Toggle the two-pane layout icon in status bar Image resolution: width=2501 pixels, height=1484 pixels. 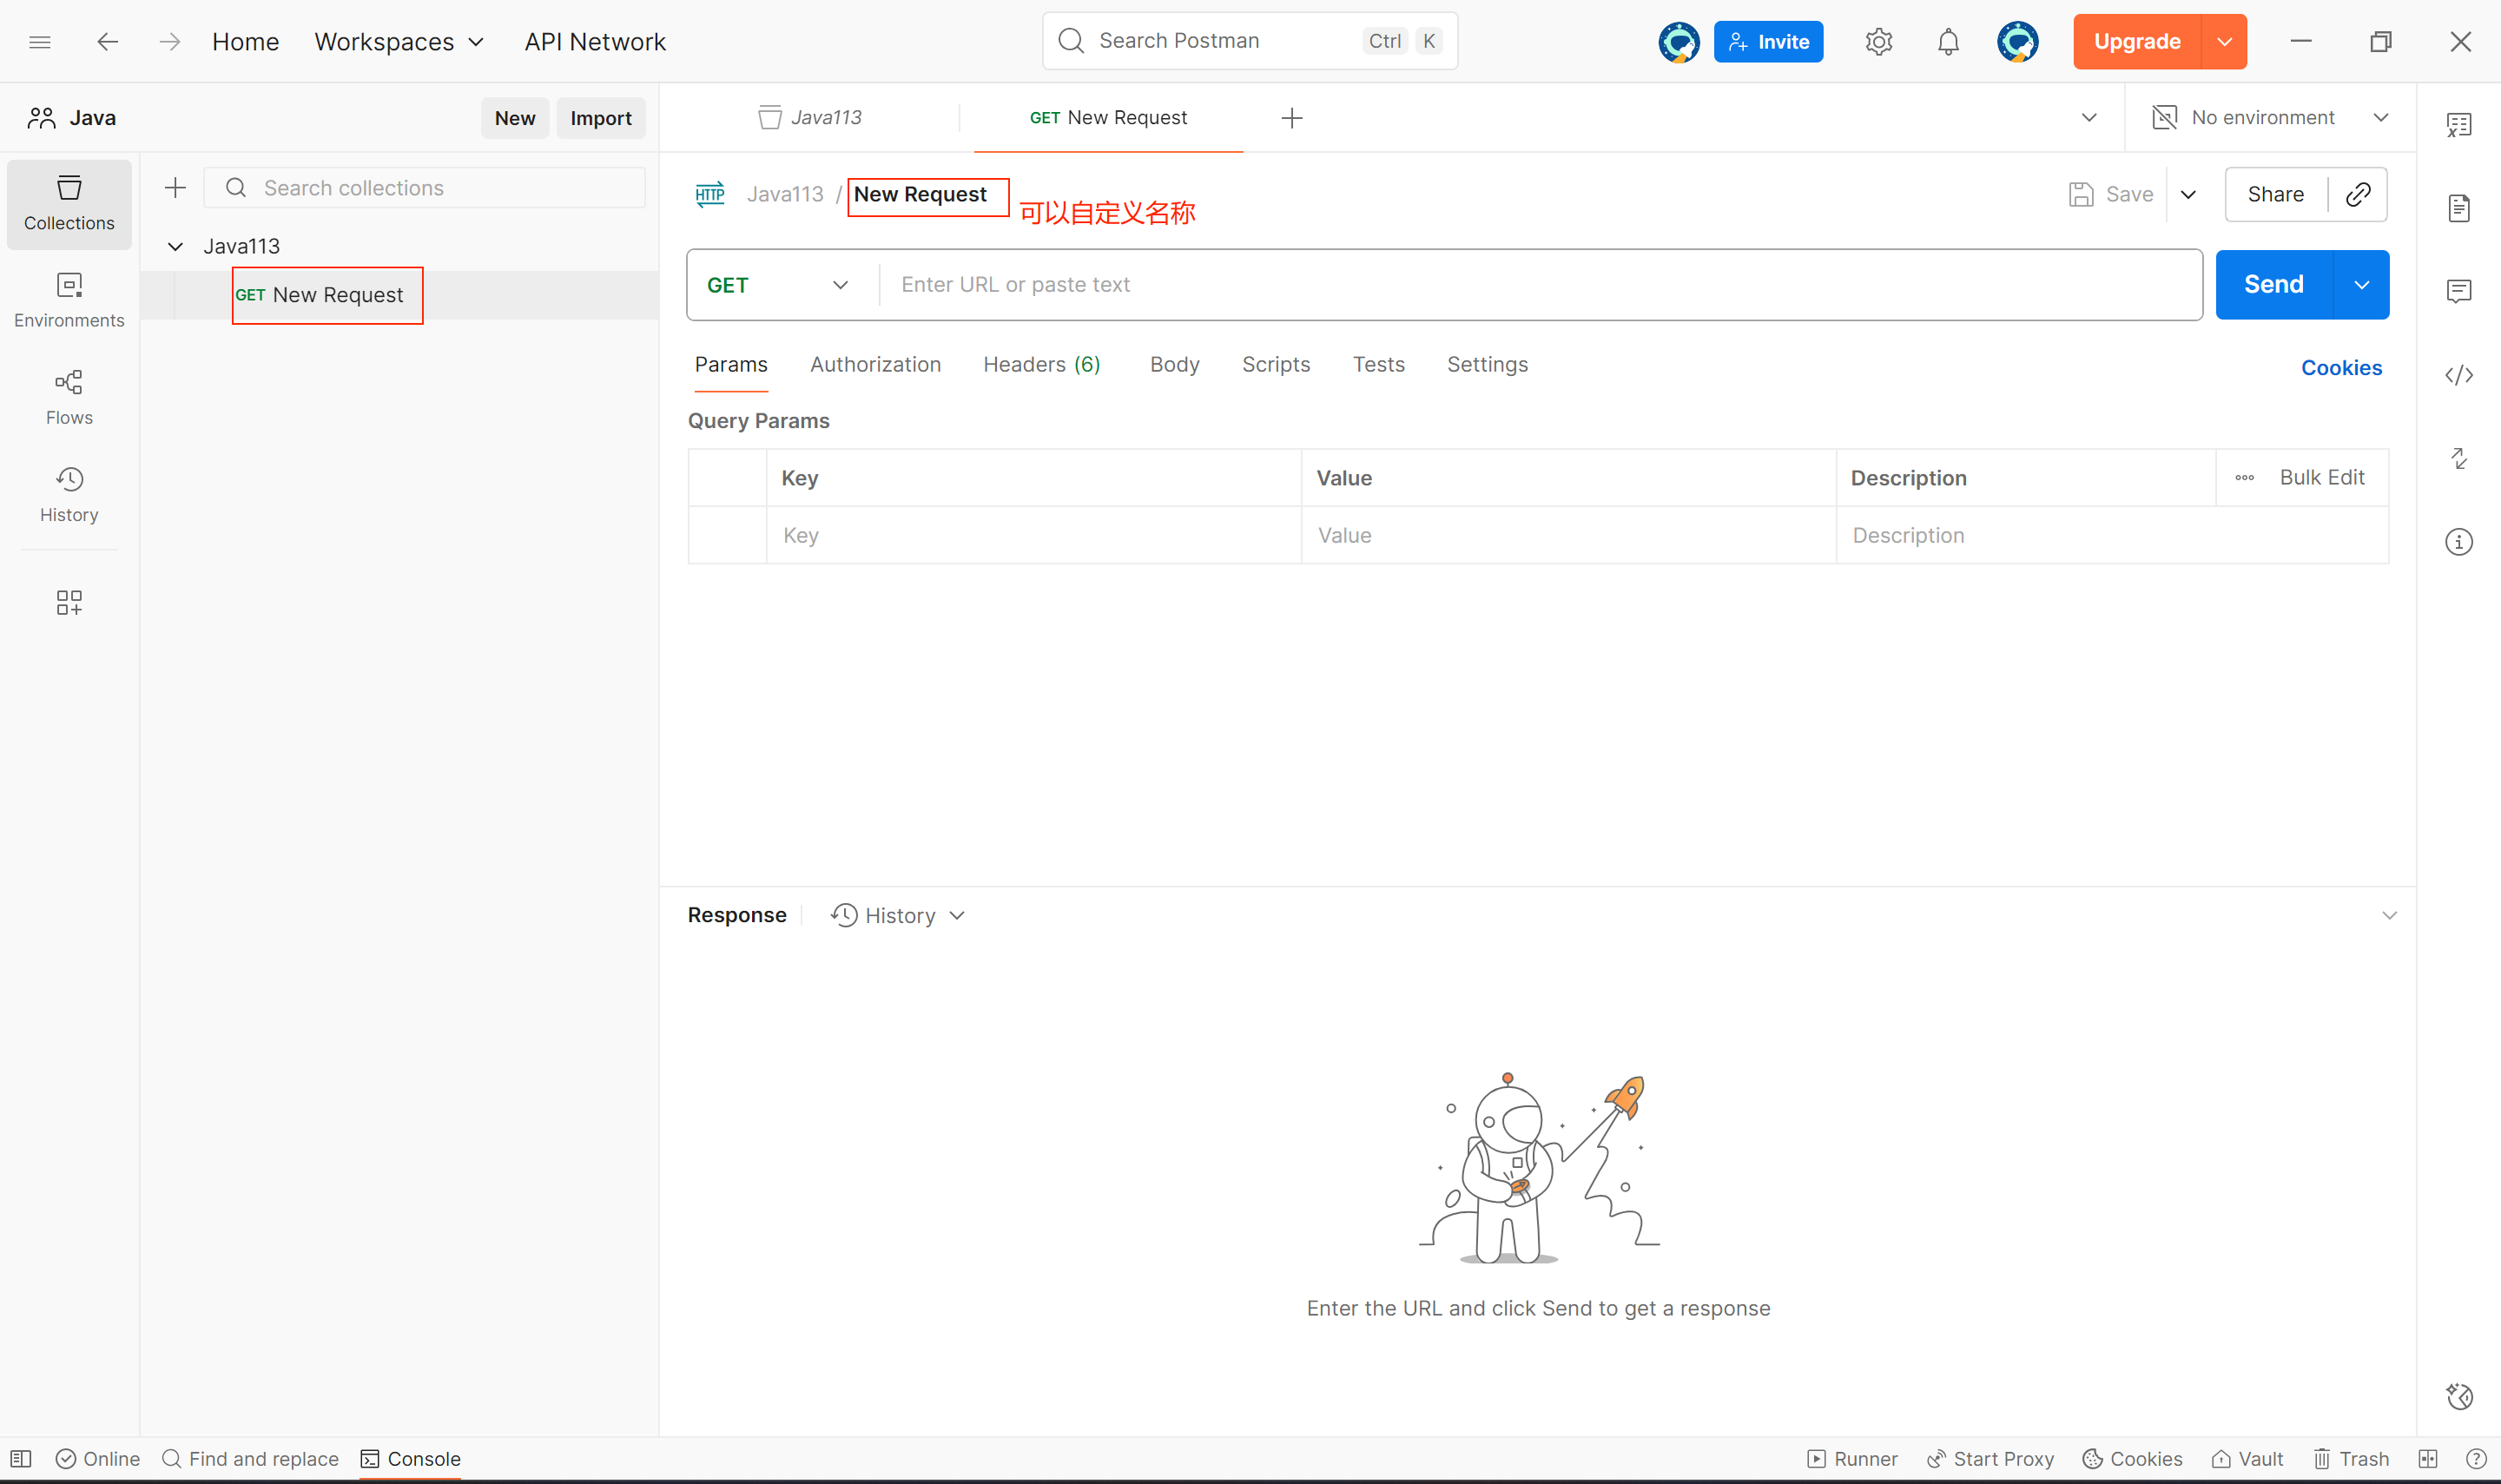click(x=2427, y=1458)
